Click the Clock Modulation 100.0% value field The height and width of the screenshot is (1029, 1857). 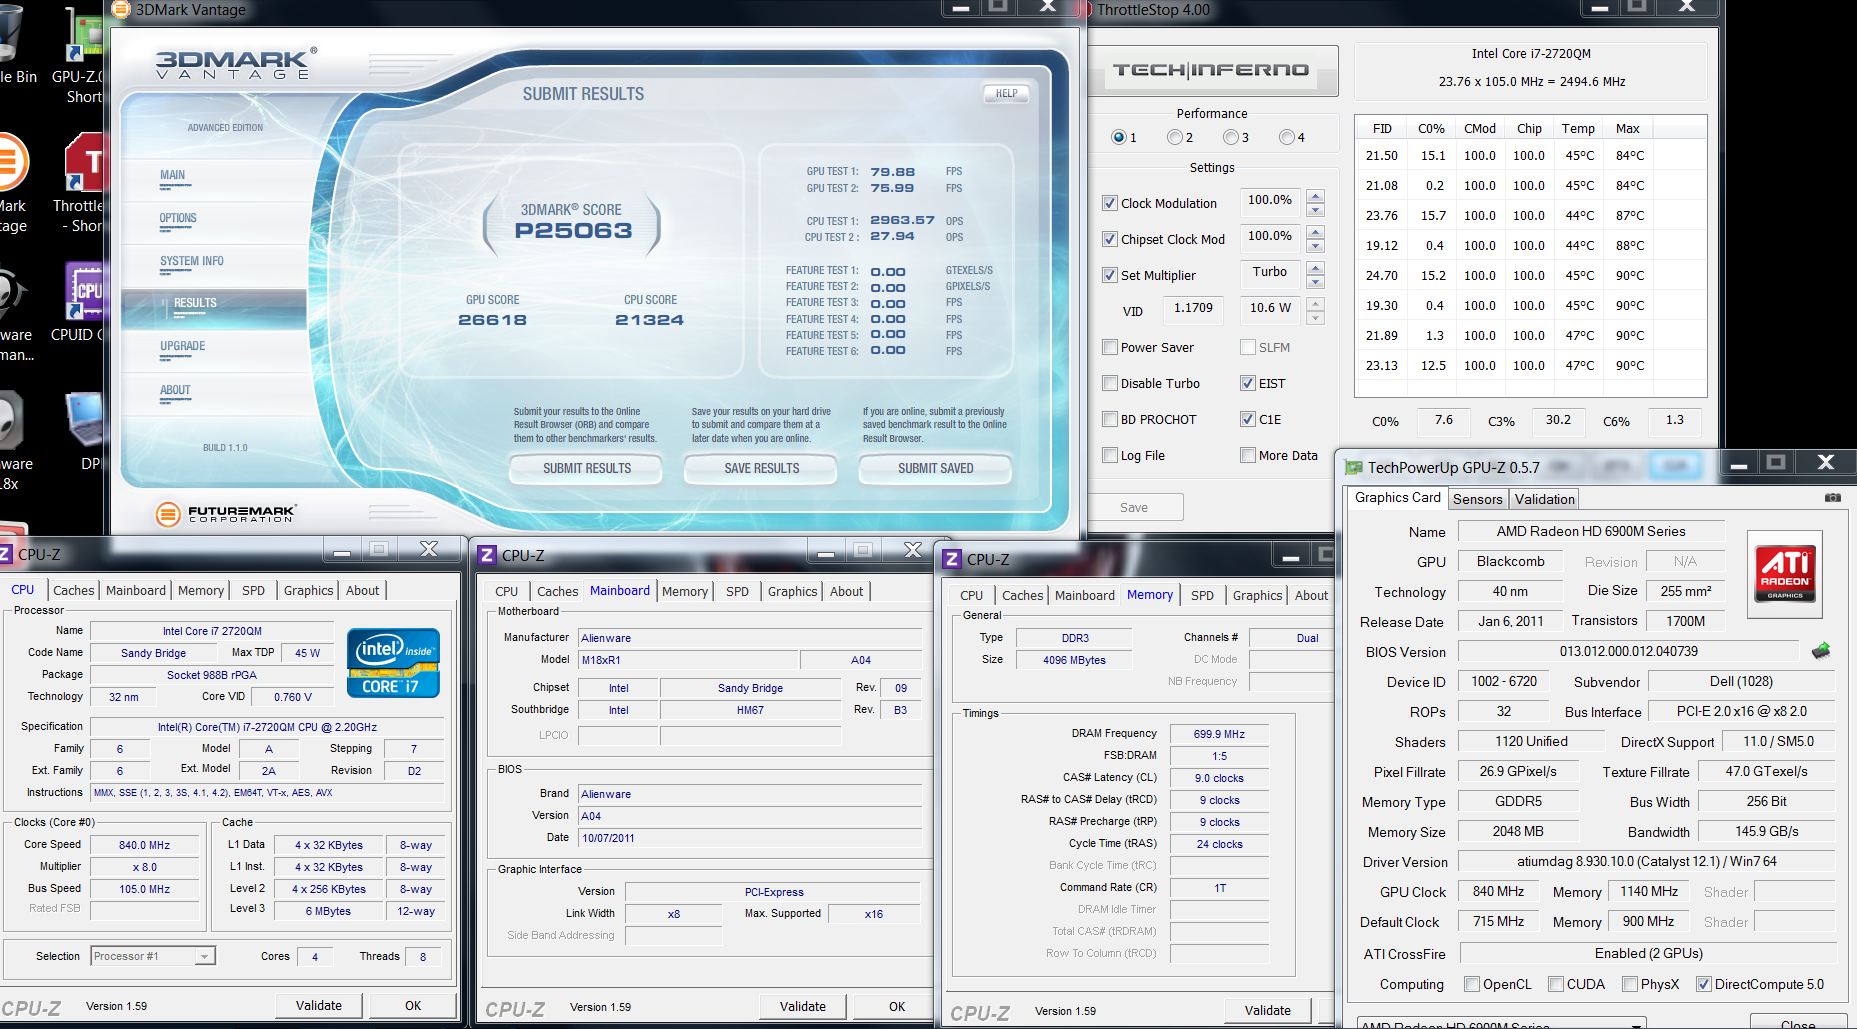(x=1270, y=200)
